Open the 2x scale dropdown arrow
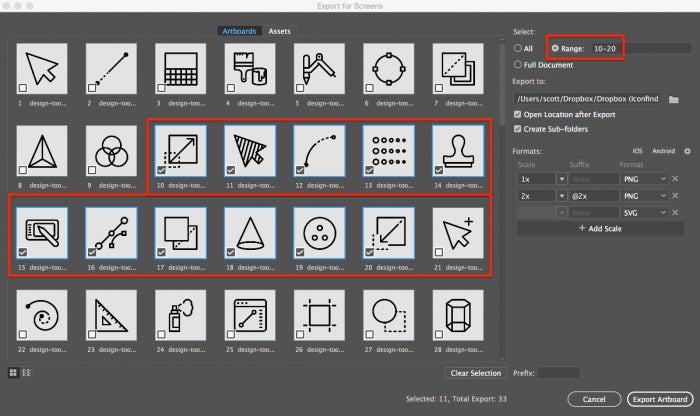The height and width of the screenshot is (416, 700). [x=562, y=196]
